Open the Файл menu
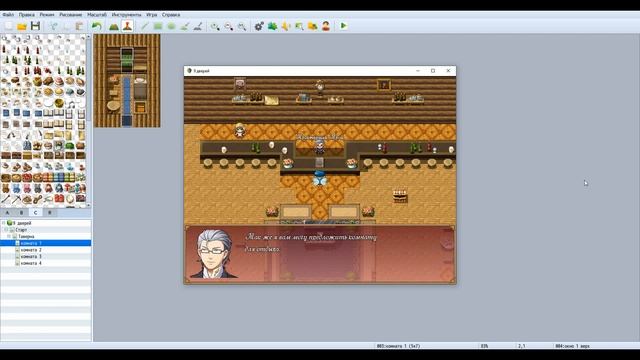The height and width of the screenshot is (360, 640). pos(8,15)
